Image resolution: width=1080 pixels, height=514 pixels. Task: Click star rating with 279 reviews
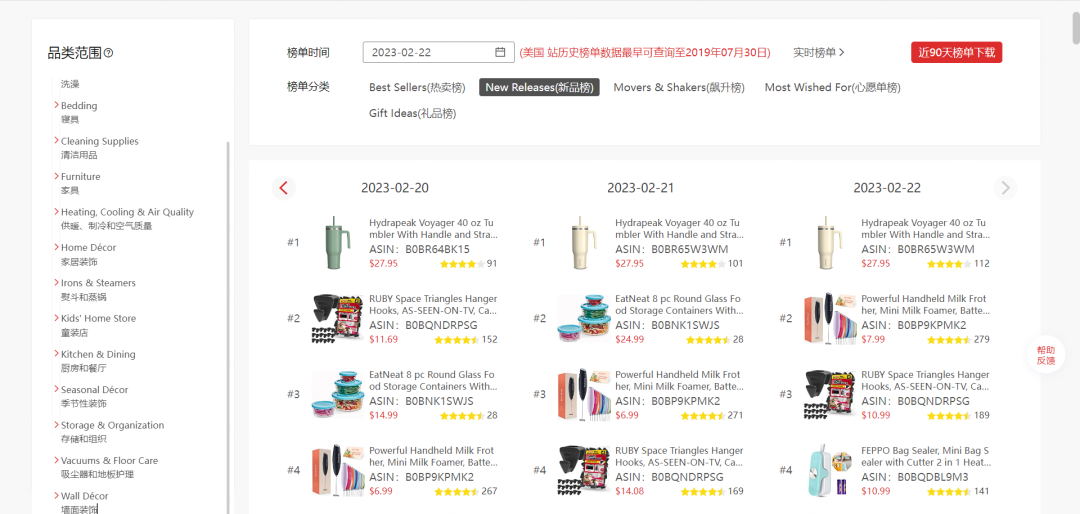pyautogui.click(x=949, y=340)
